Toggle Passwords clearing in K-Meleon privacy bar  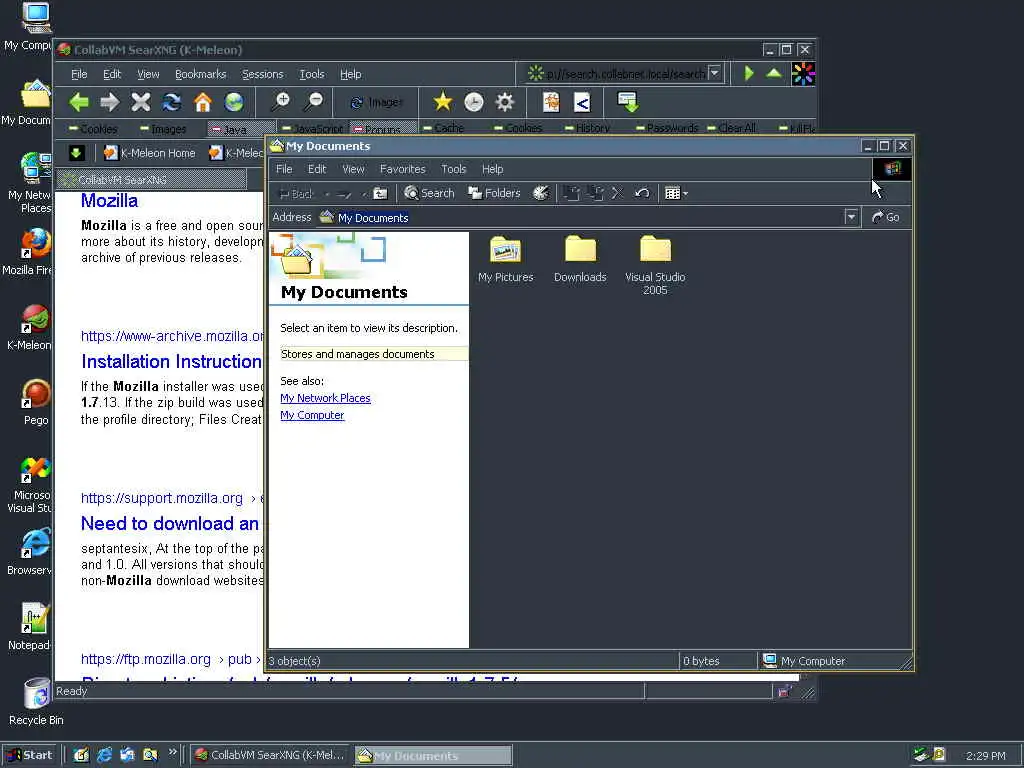[667, 128]
